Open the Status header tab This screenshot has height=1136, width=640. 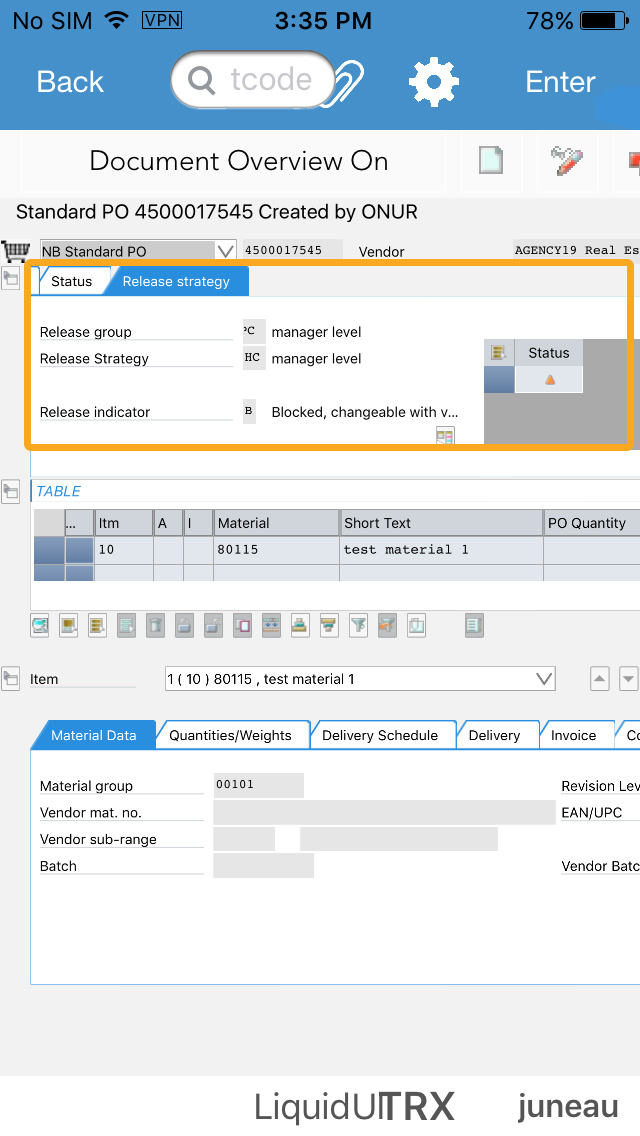(x=71, y=281)
